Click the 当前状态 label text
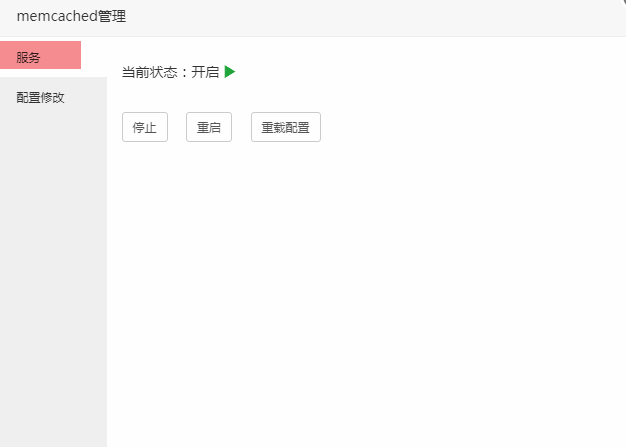This screenshot has width=626, height=447. pos(149,72)
